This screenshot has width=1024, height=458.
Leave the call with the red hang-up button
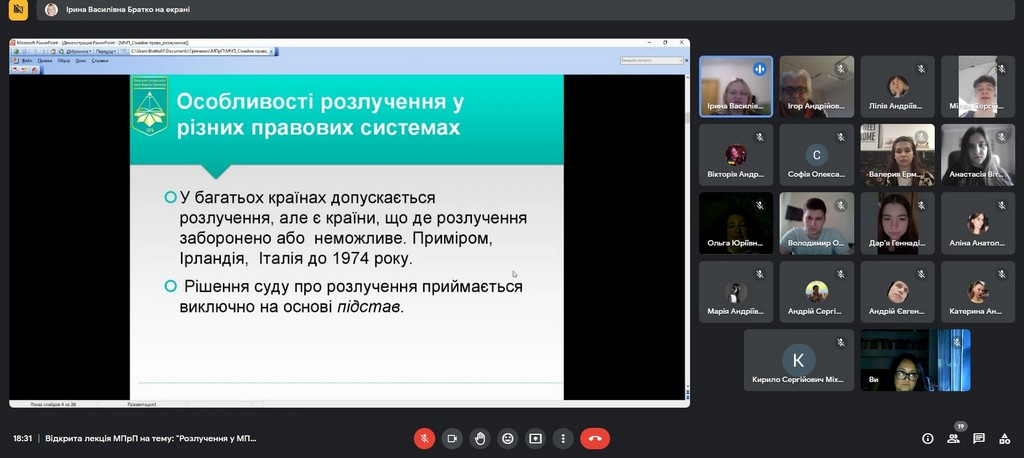pos(595,438)
